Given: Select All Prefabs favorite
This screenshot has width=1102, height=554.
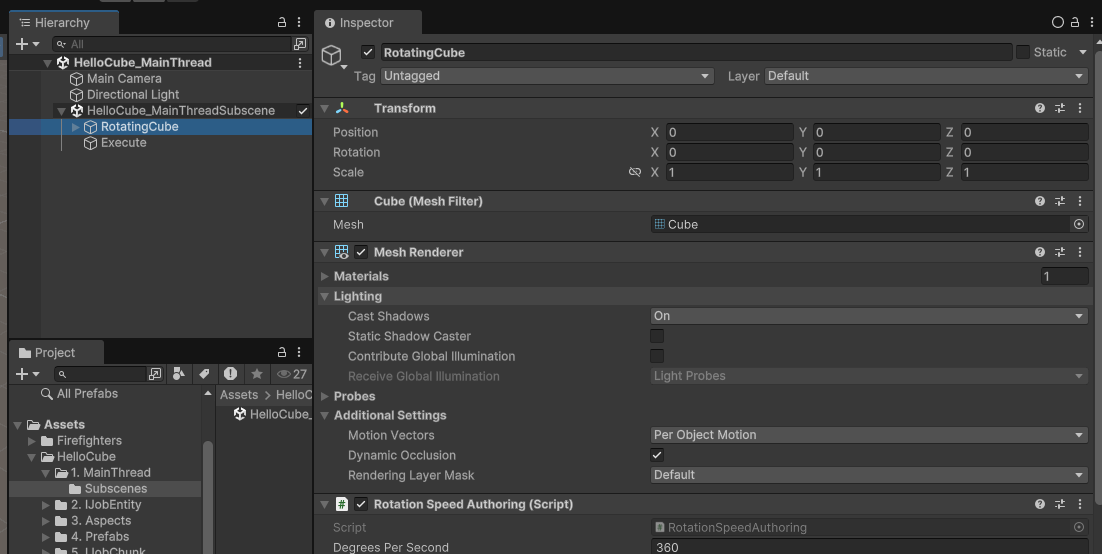Looking at the screenshot, I should tap(86, 394).
